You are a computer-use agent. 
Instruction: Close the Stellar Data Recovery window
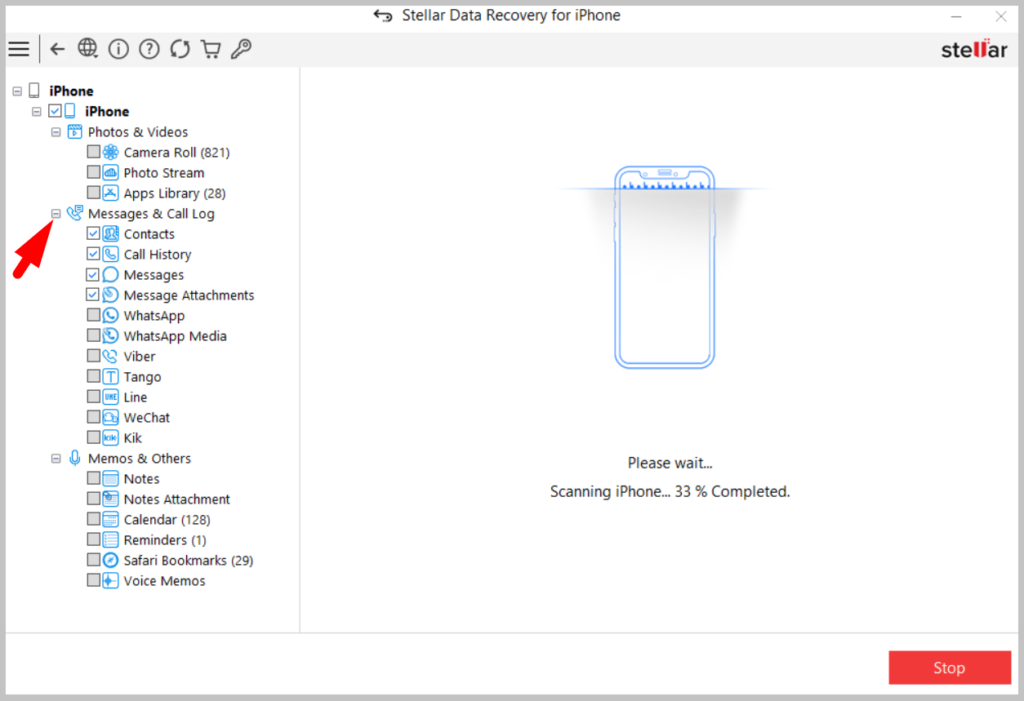click(1000, 16)
